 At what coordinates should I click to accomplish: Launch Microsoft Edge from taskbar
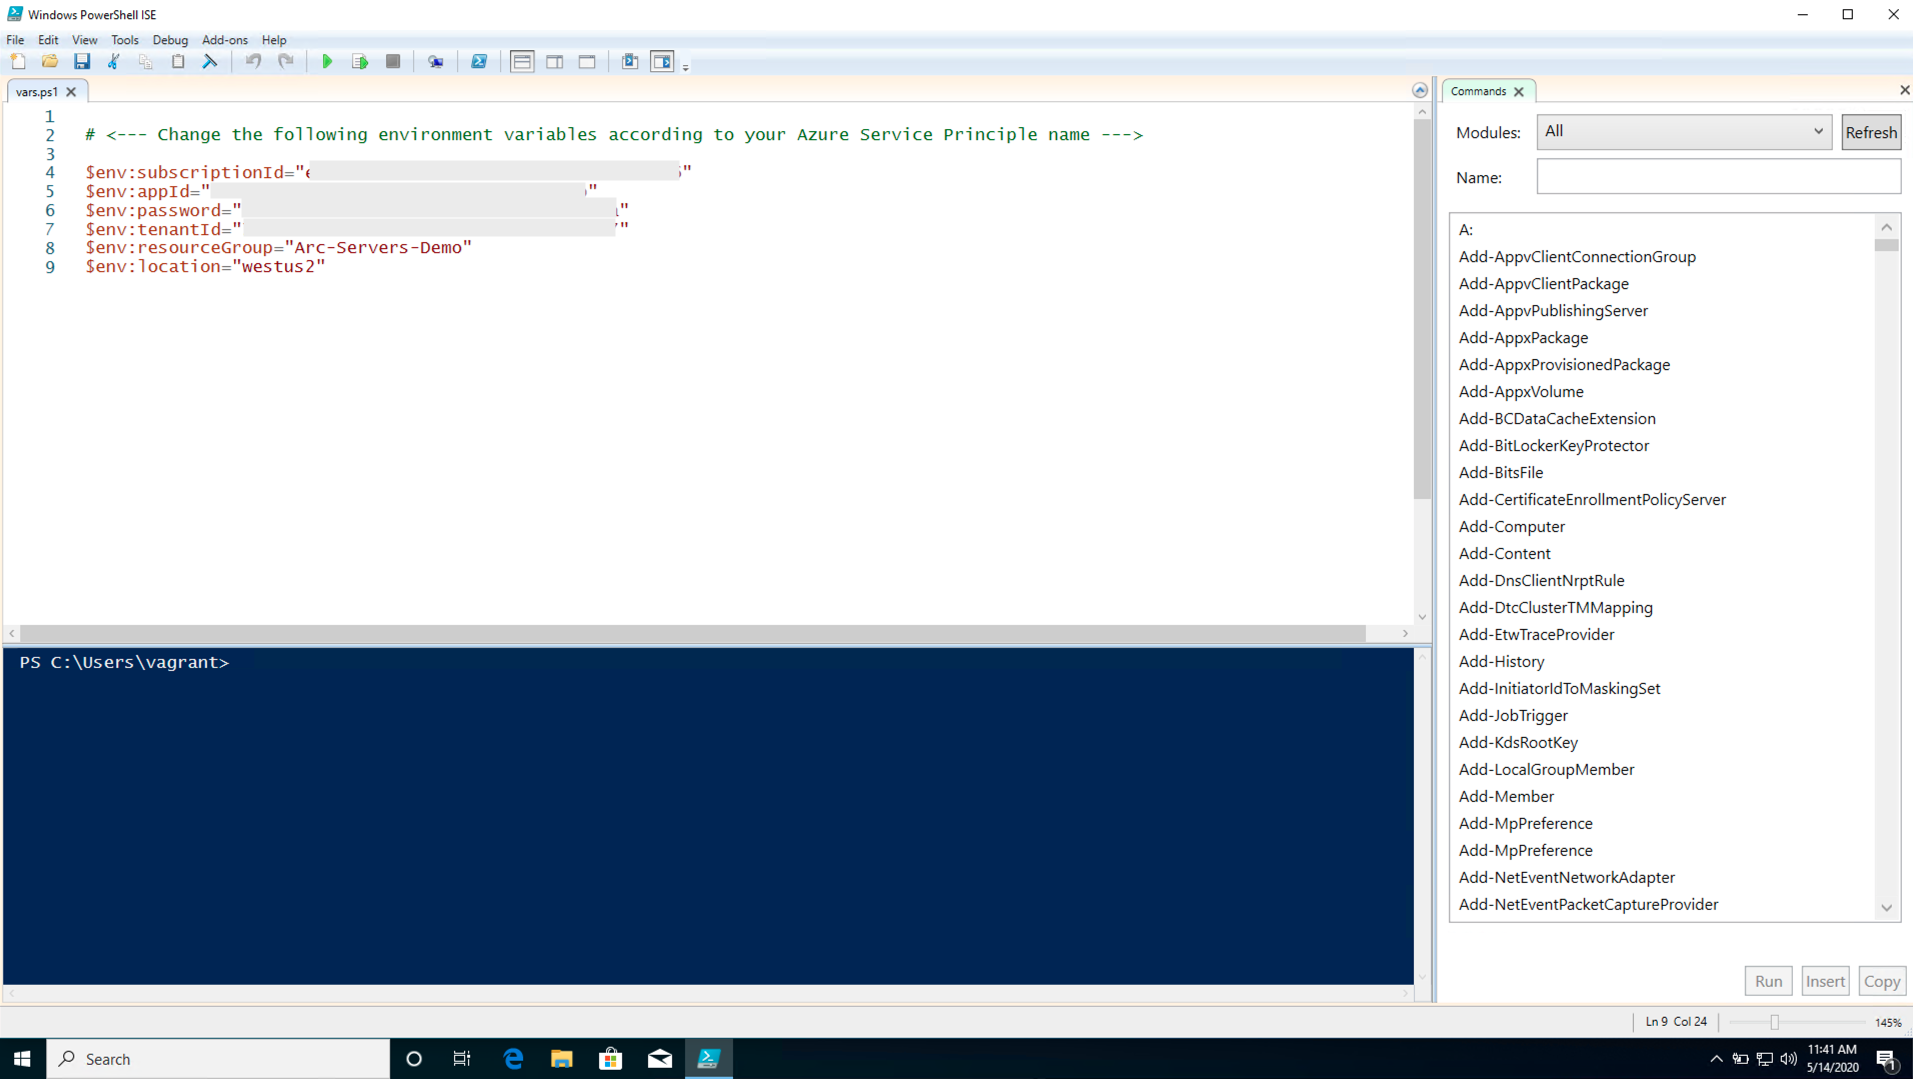coord(513,1059)
